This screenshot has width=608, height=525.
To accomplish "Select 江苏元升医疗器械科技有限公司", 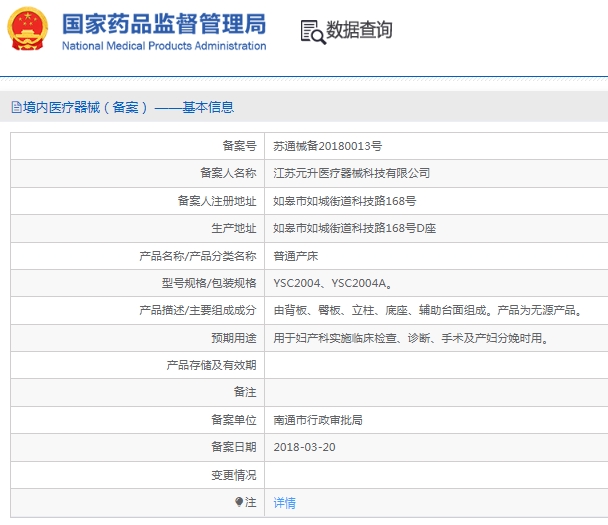I will tap(352, 173).
